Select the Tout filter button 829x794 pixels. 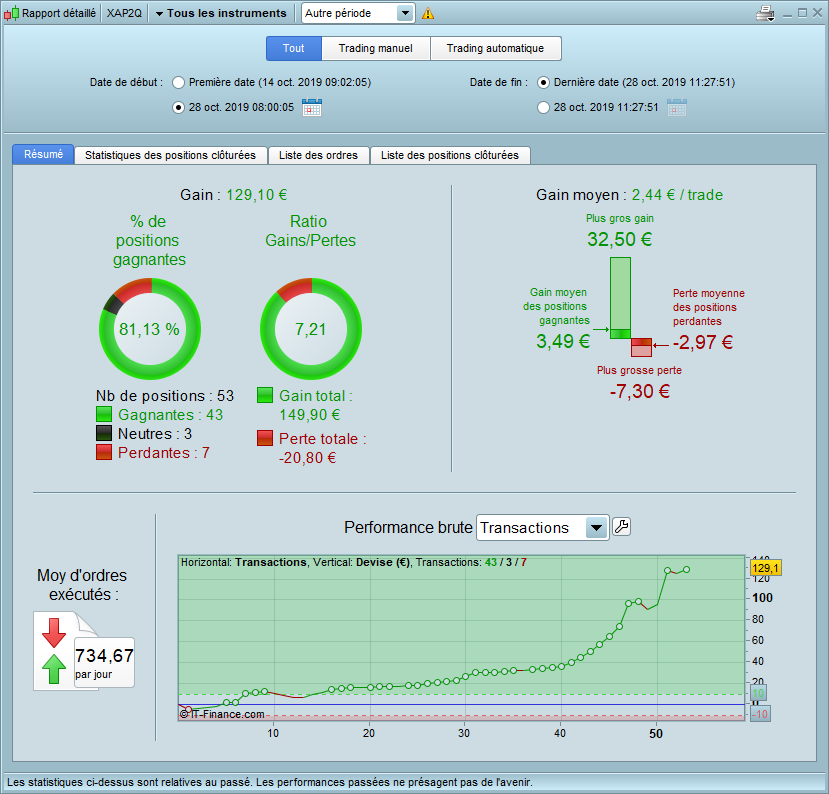(293, 49)
